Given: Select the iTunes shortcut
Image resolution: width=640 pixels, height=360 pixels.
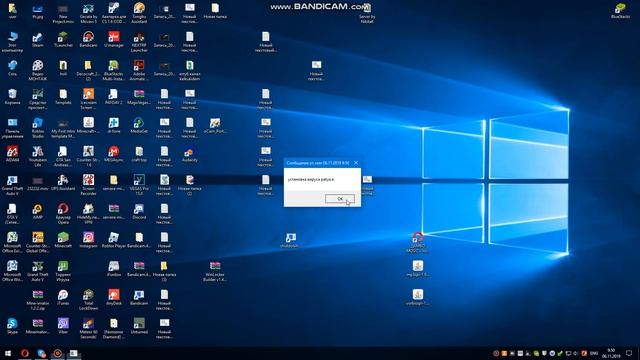Looking at the screenshot, I should [63, 298].
